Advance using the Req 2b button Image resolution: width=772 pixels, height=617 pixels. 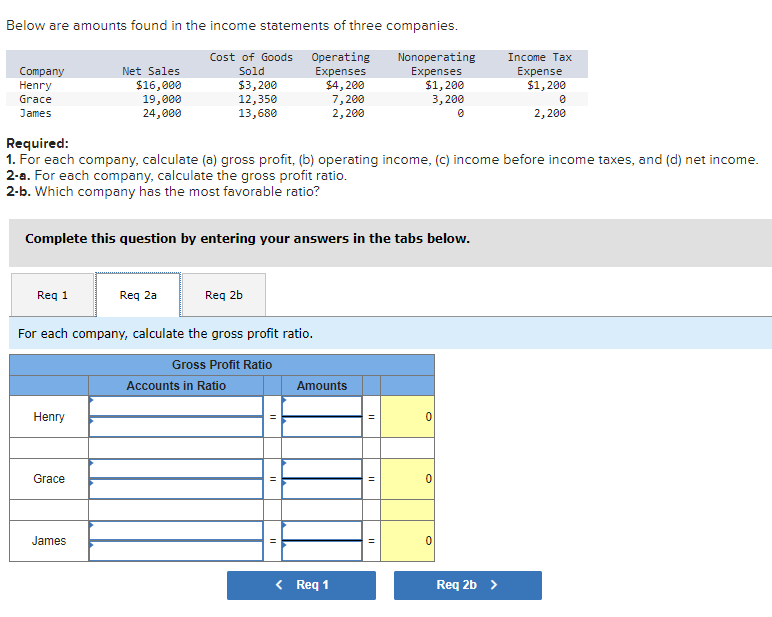468,585
